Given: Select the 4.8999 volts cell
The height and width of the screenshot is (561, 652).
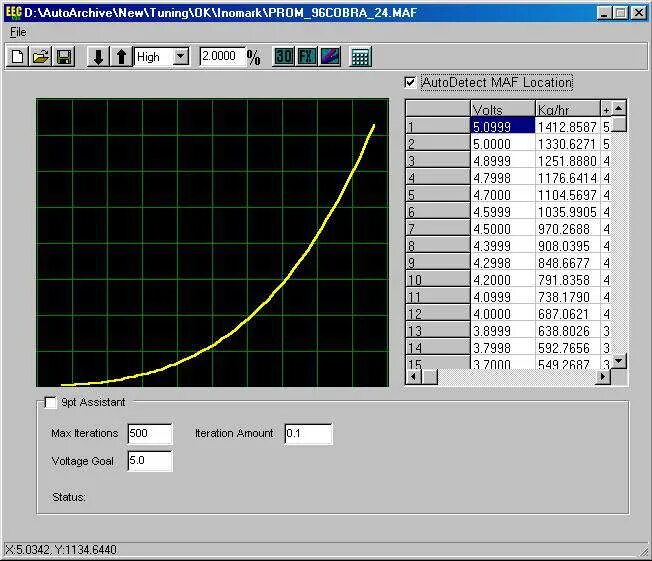Looking at the screenshot, I should tap(503, 160).
